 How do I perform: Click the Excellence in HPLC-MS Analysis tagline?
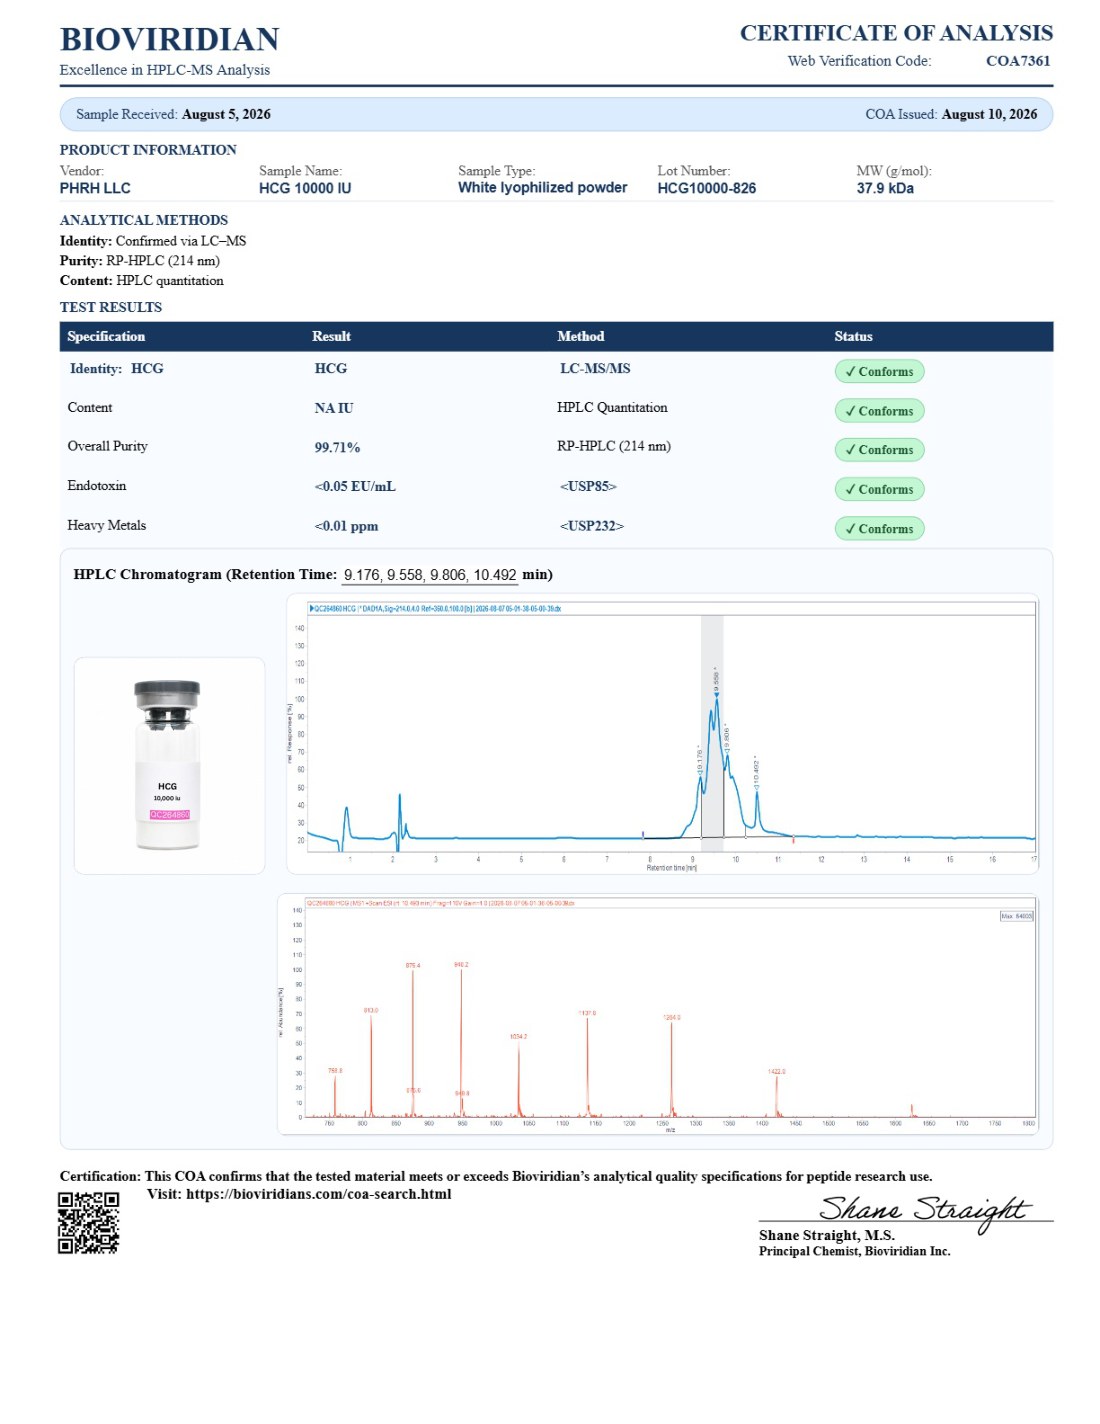click(x=165, y=70)
